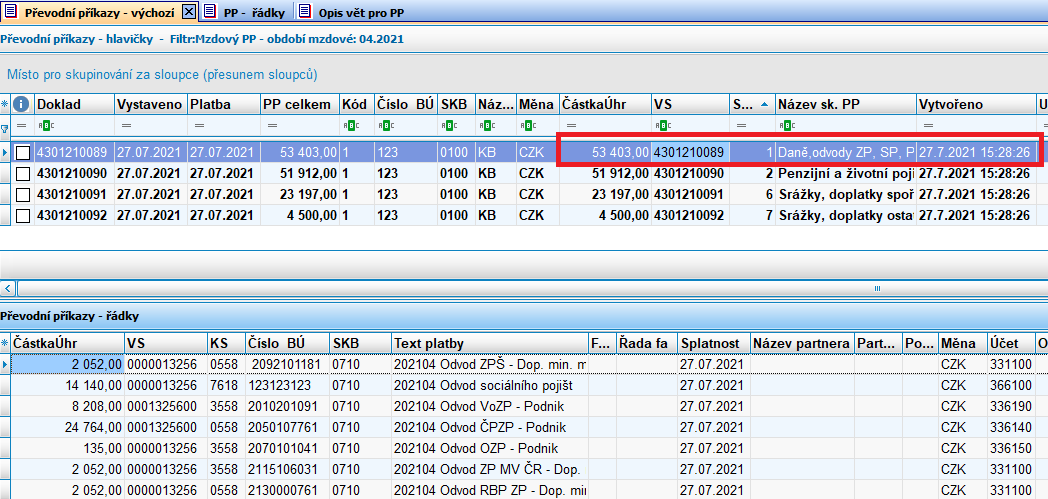Sort řádky grid by Účet header
Screen dimensions: 1048x499
click(x=1011, y=343)
